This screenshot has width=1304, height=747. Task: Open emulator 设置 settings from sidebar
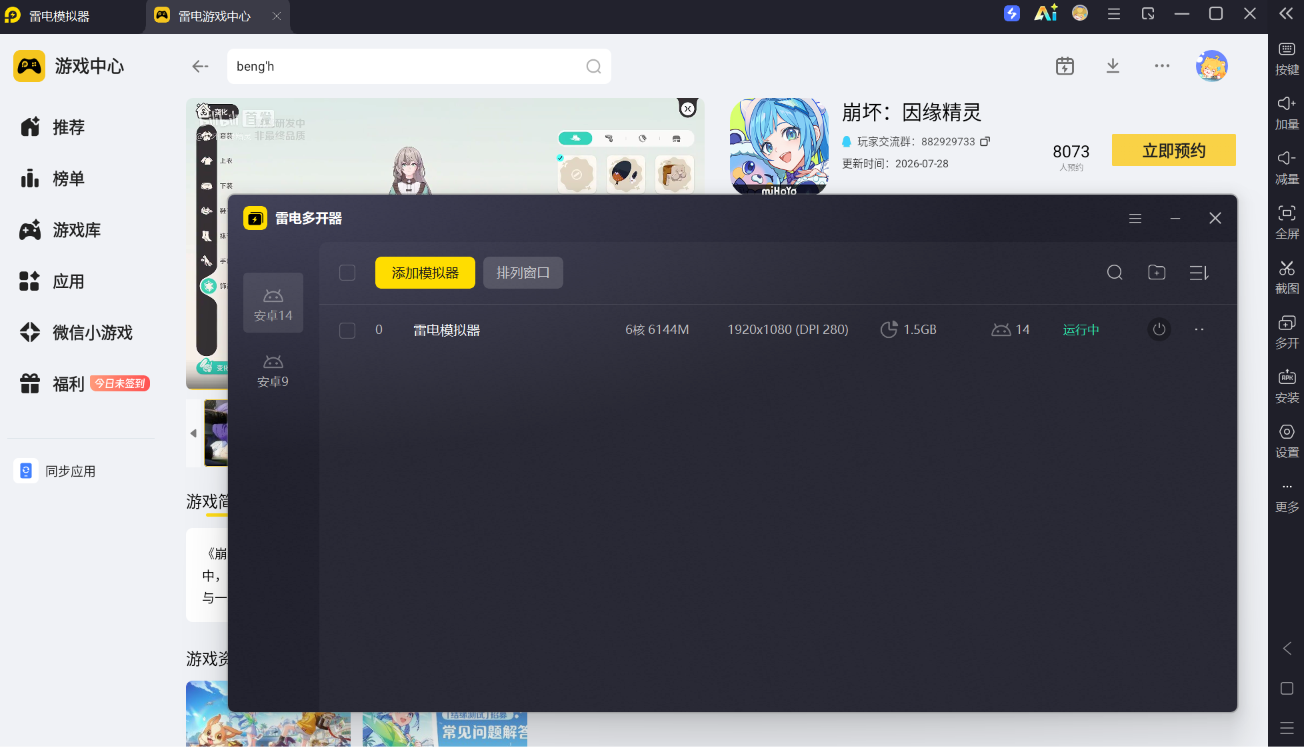[1287, 441]
